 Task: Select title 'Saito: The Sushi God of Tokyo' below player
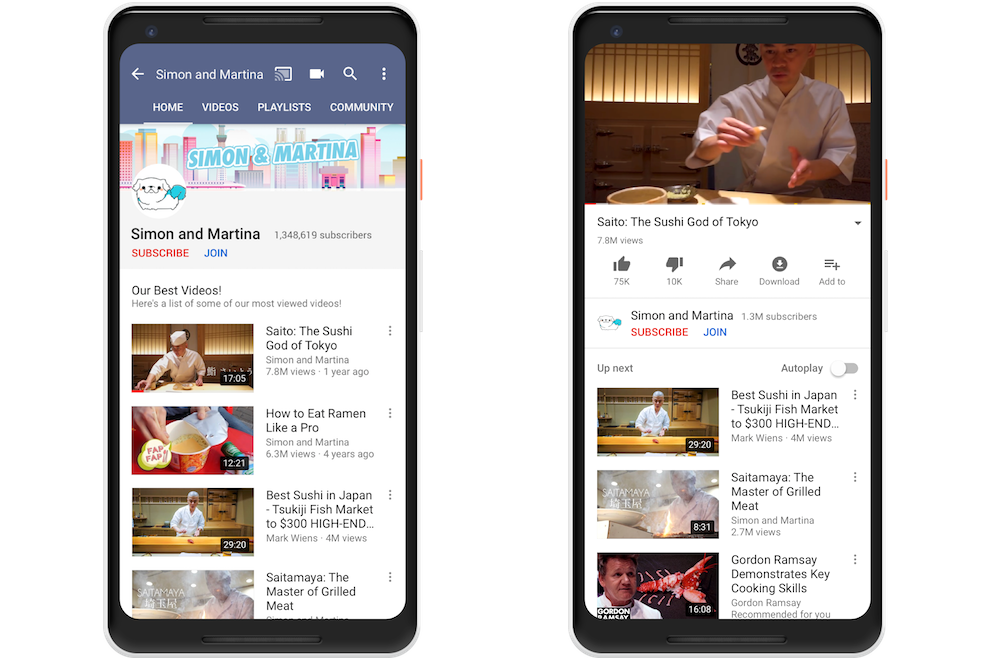[677, 222]
